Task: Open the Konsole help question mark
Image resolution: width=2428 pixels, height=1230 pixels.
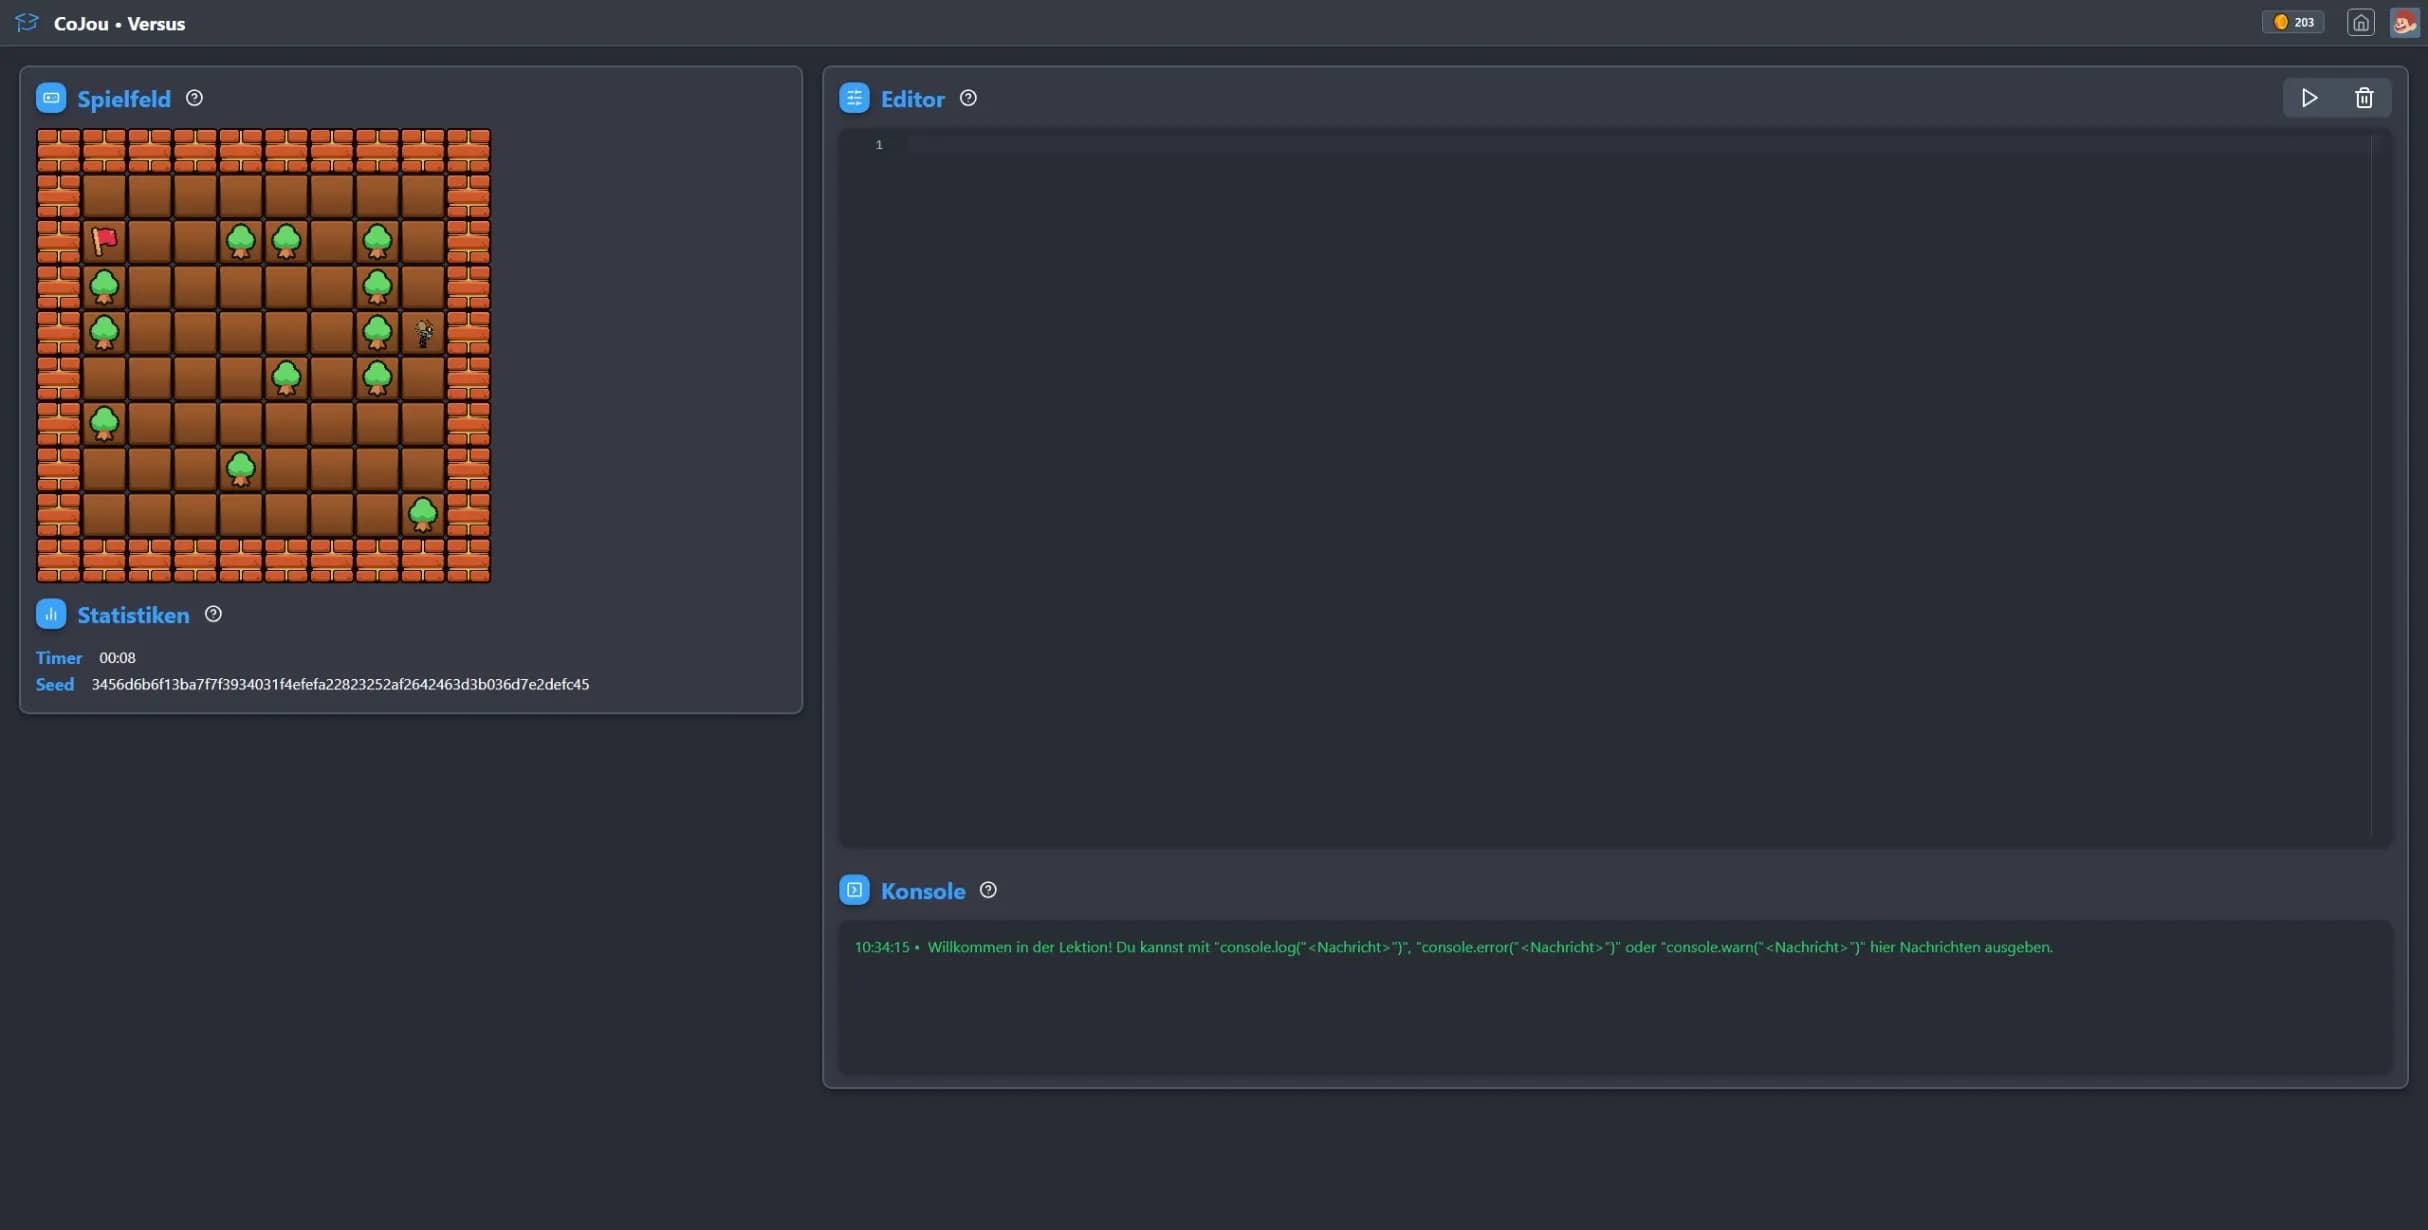Action: point(988,890)
